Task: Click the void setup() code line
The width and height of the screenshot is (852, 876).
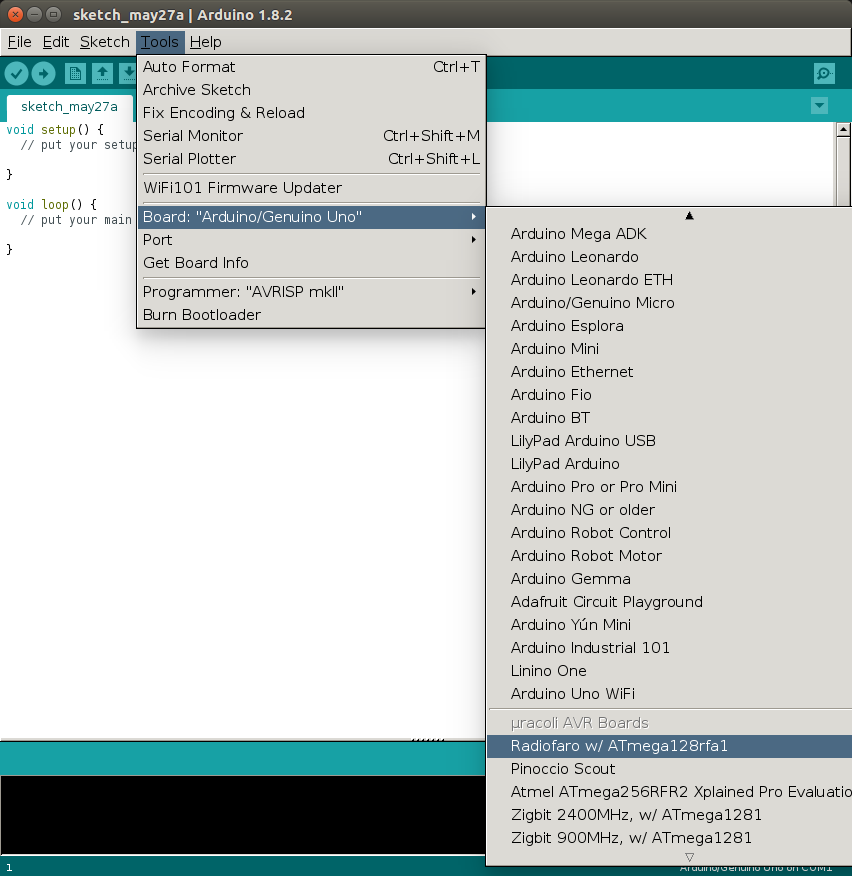Action: (55, 130)
